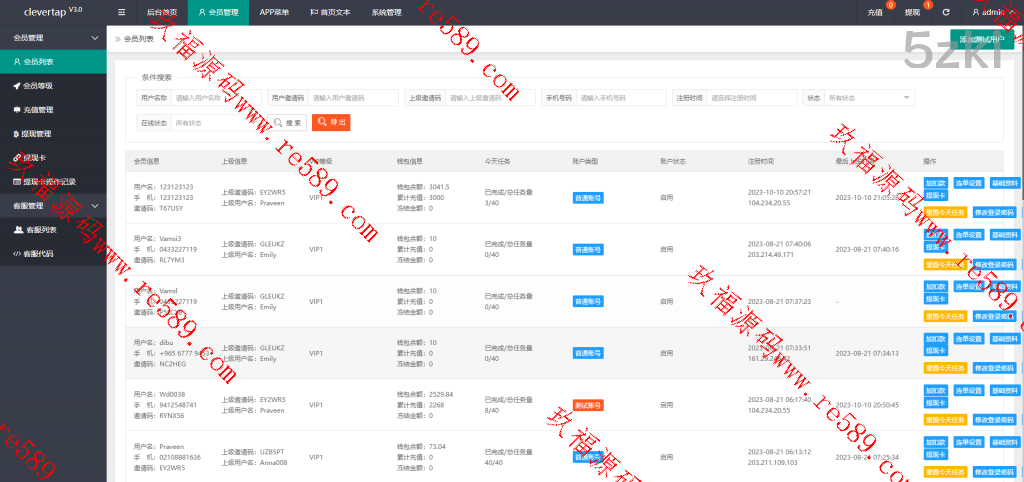Open the 在线状态 dropdown filter
Image resolution: width=1024 pixels, height=482 pixels.
pos(217,122)
